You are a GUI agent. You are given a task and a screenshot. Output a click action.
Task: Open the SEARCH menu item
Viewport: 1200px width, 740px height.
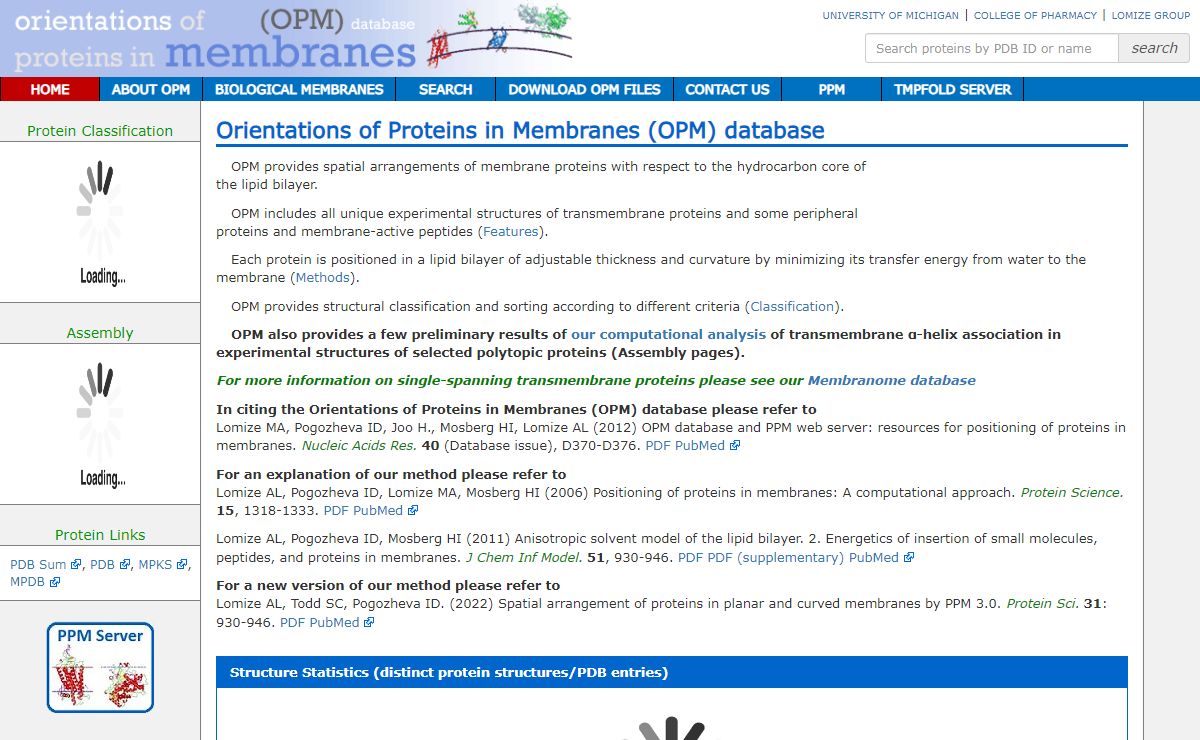pos(446,89)
